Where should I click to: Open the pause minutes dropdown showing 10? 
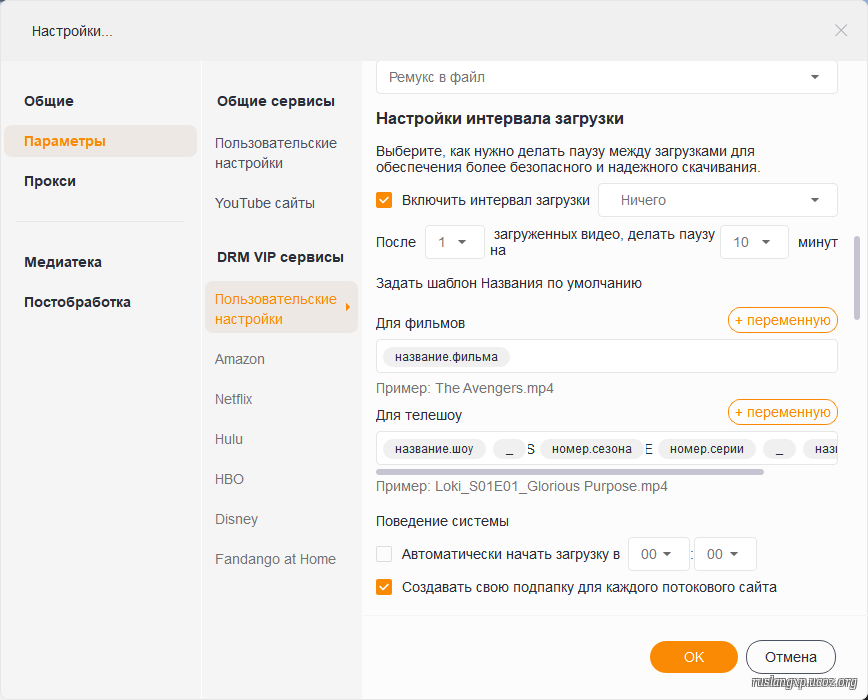click(x=754, y=242)
